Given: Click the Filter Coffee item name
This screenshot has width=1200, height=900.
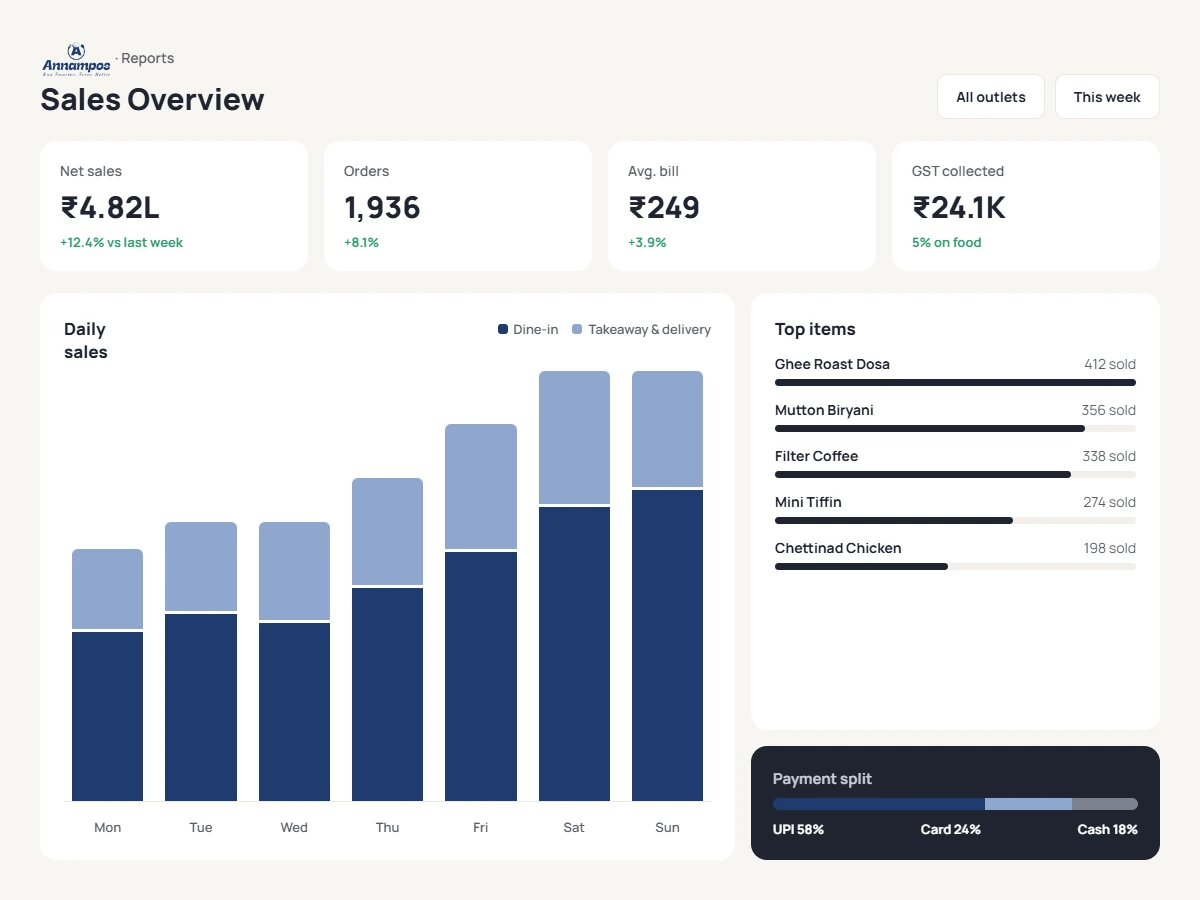Looking at the screenshot, I should pyautogui.click(x=816, y=456).
